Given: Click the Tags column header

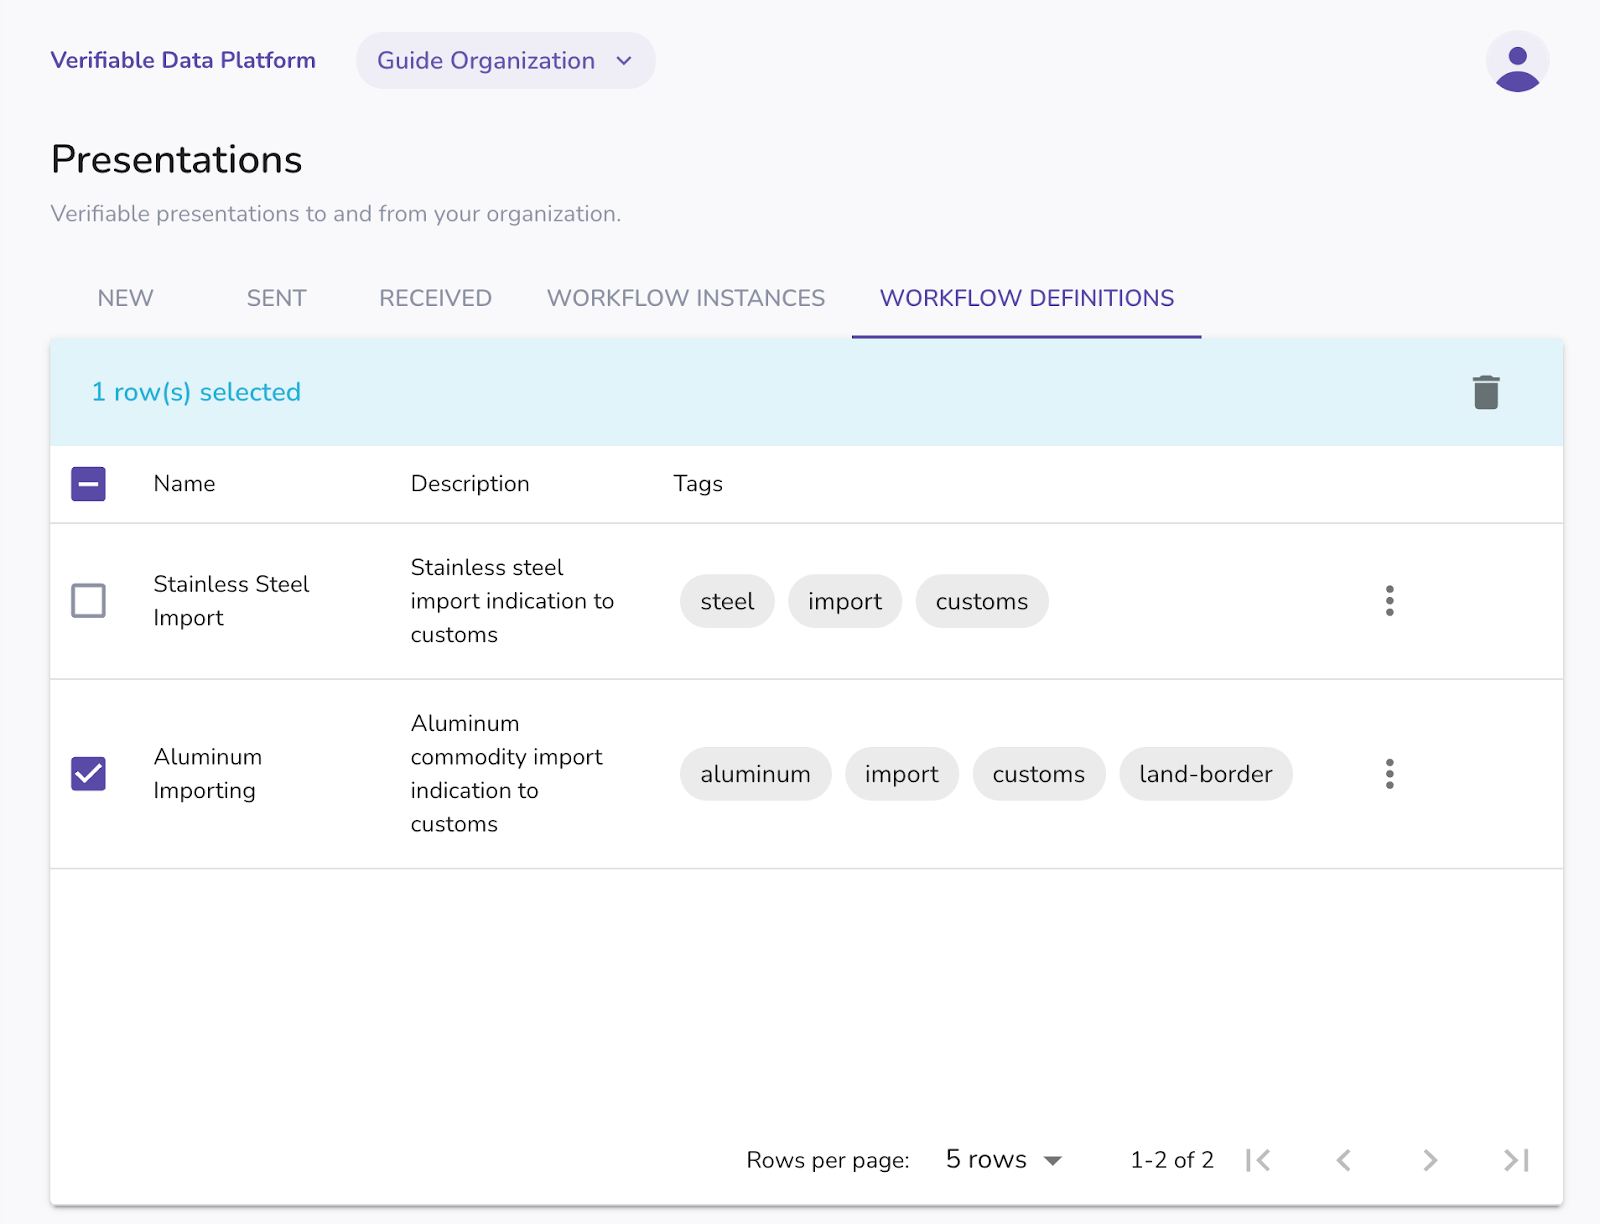Looking at the screenshot, I should 698,484.
